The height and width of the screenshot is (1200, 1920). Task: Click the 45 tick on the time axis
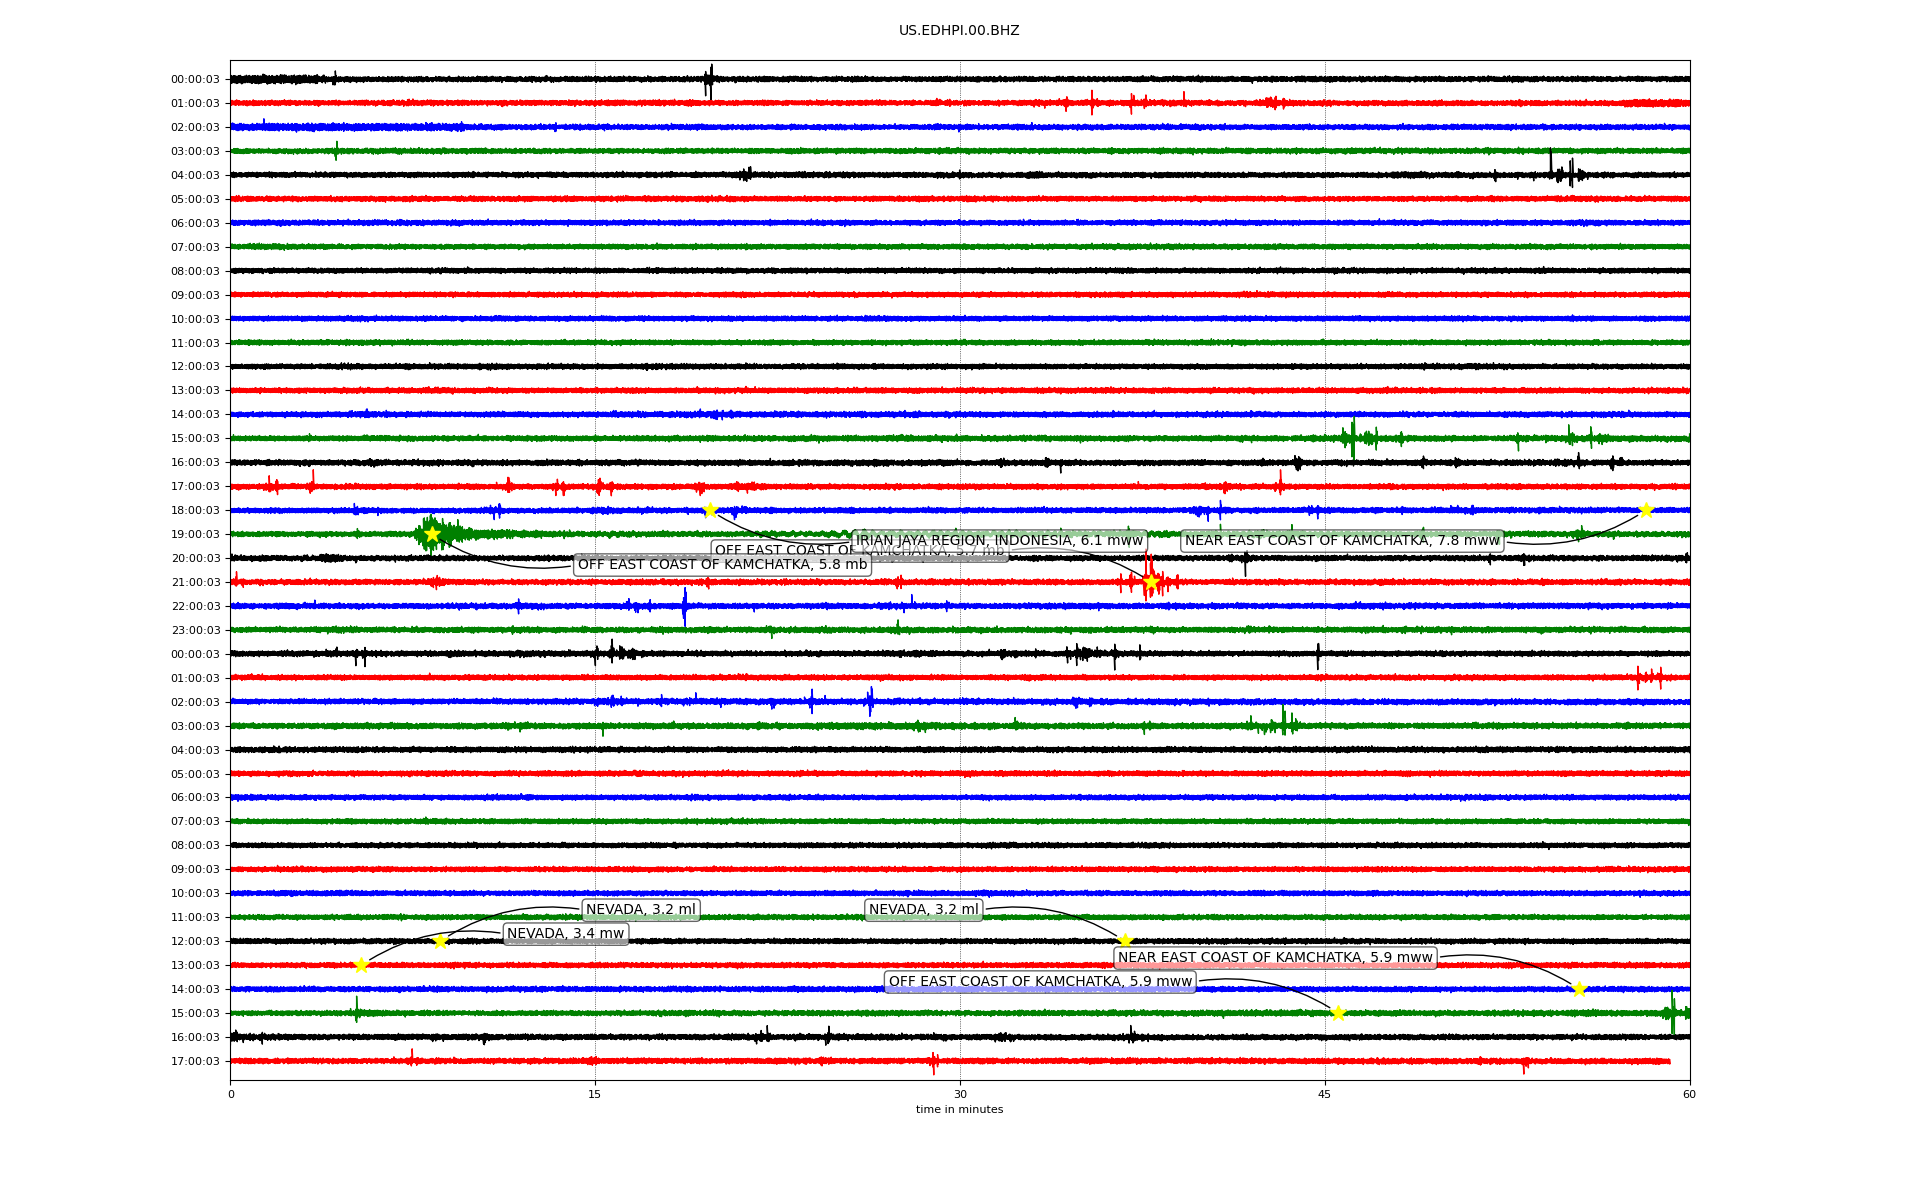click(1325, 1094)
